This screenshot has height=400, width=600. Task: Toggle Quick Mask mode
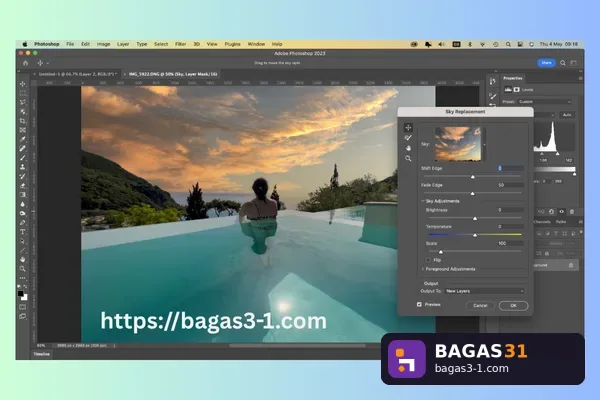pyautogui.click(x=23, y=307)
